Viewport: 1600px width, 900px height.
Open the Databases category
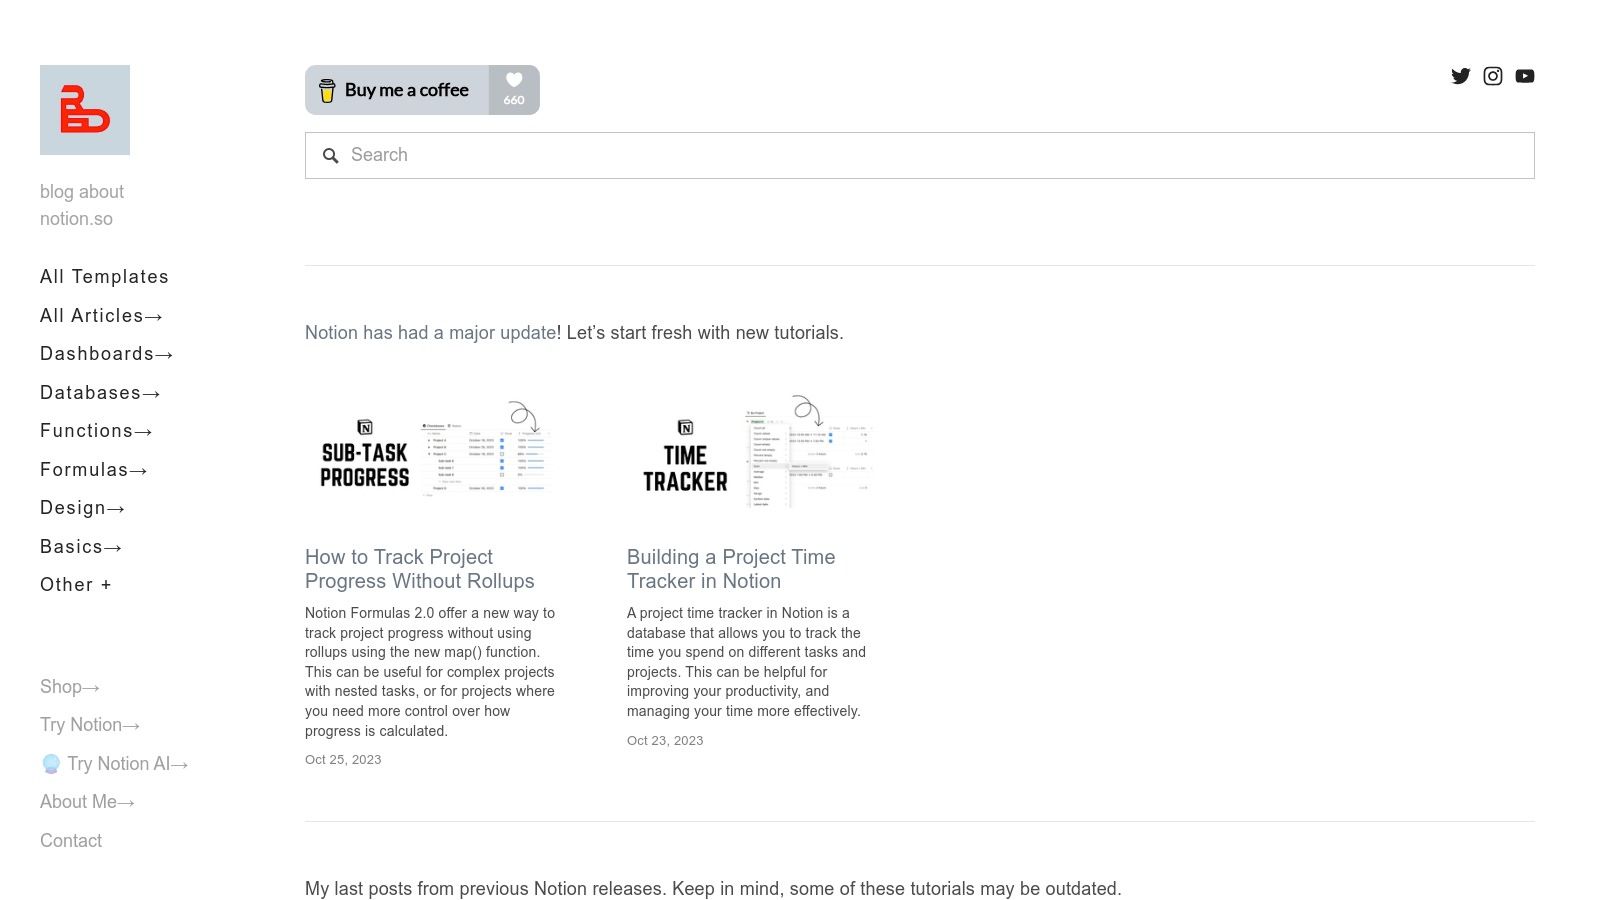click(x=100, y=393)
